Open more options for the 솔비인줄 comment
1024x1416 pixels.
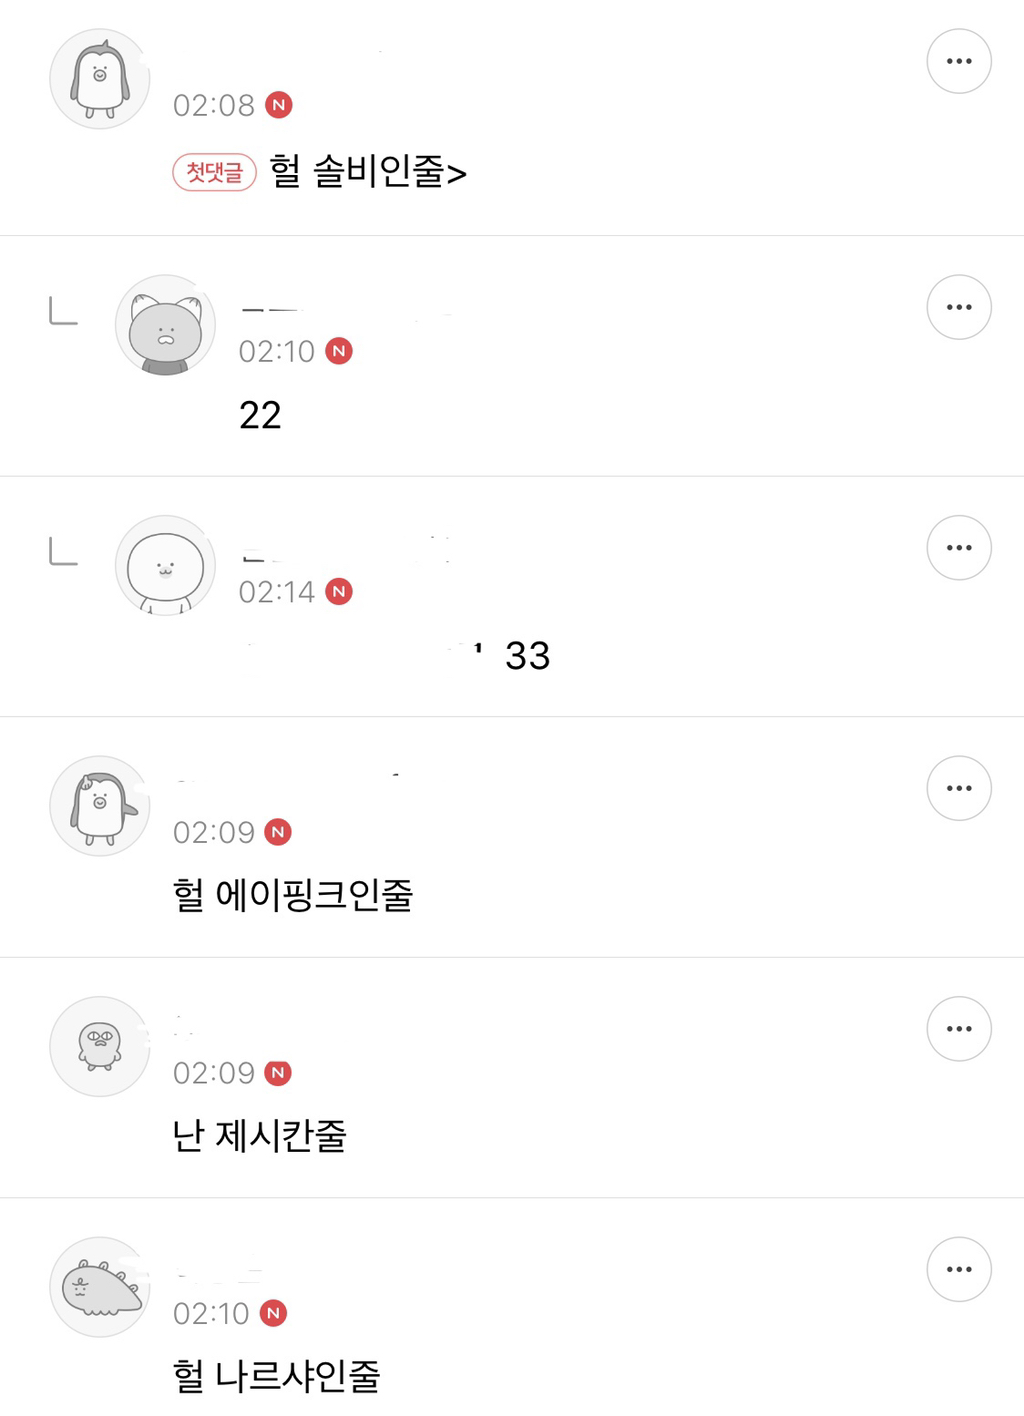point(958,61)
